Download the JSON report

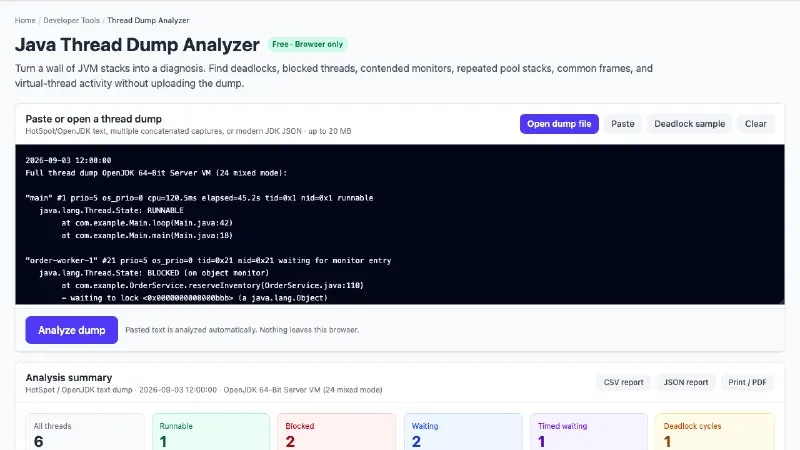(686, 382)
